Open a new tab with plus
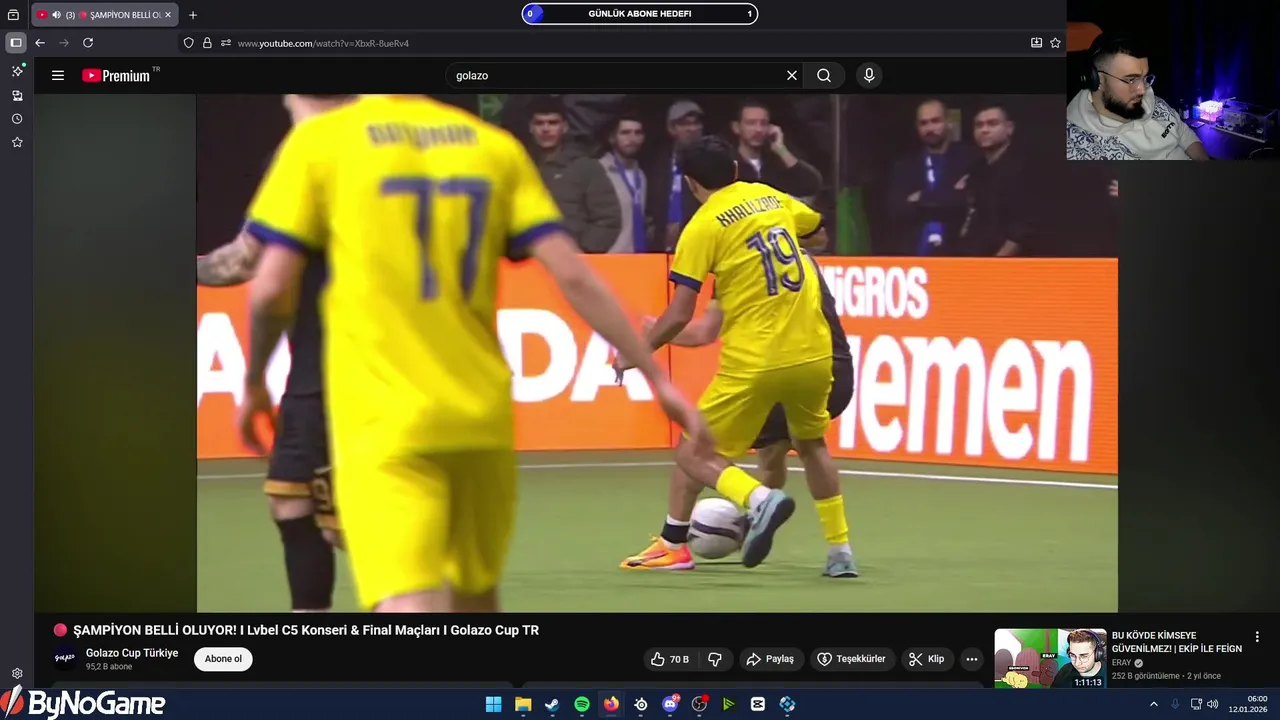The width and height of the screenshot is (1280, 720). pyautogui.click(x=193, y=15)
